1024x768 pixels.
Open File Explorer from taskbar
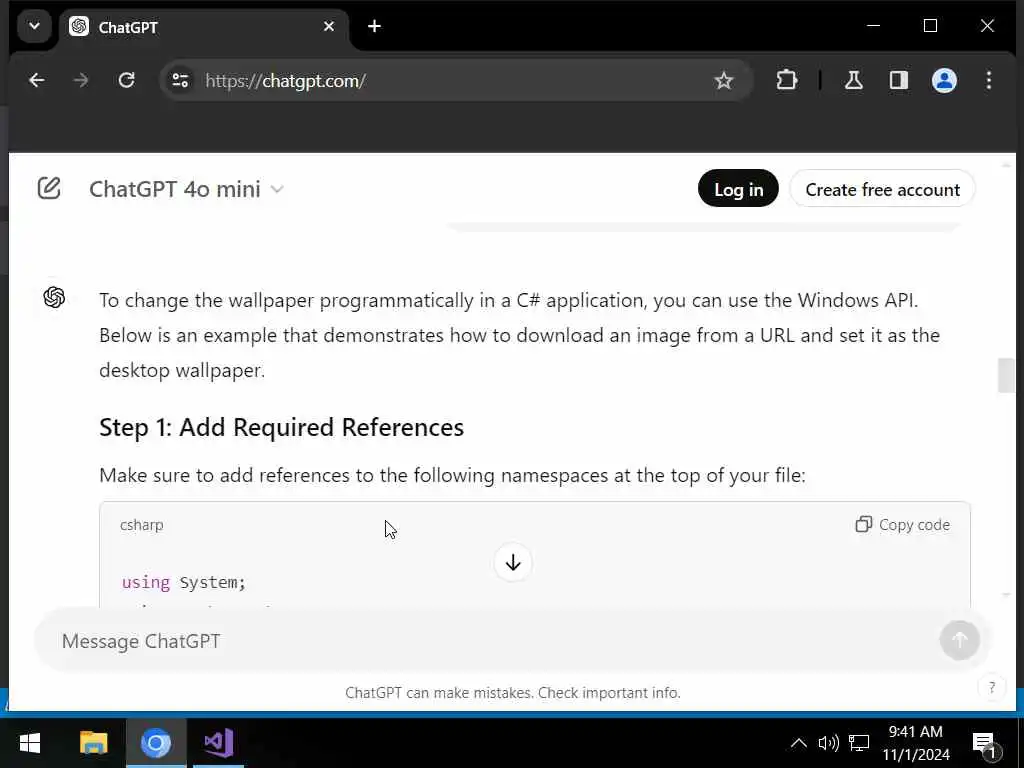click(93, 743)
